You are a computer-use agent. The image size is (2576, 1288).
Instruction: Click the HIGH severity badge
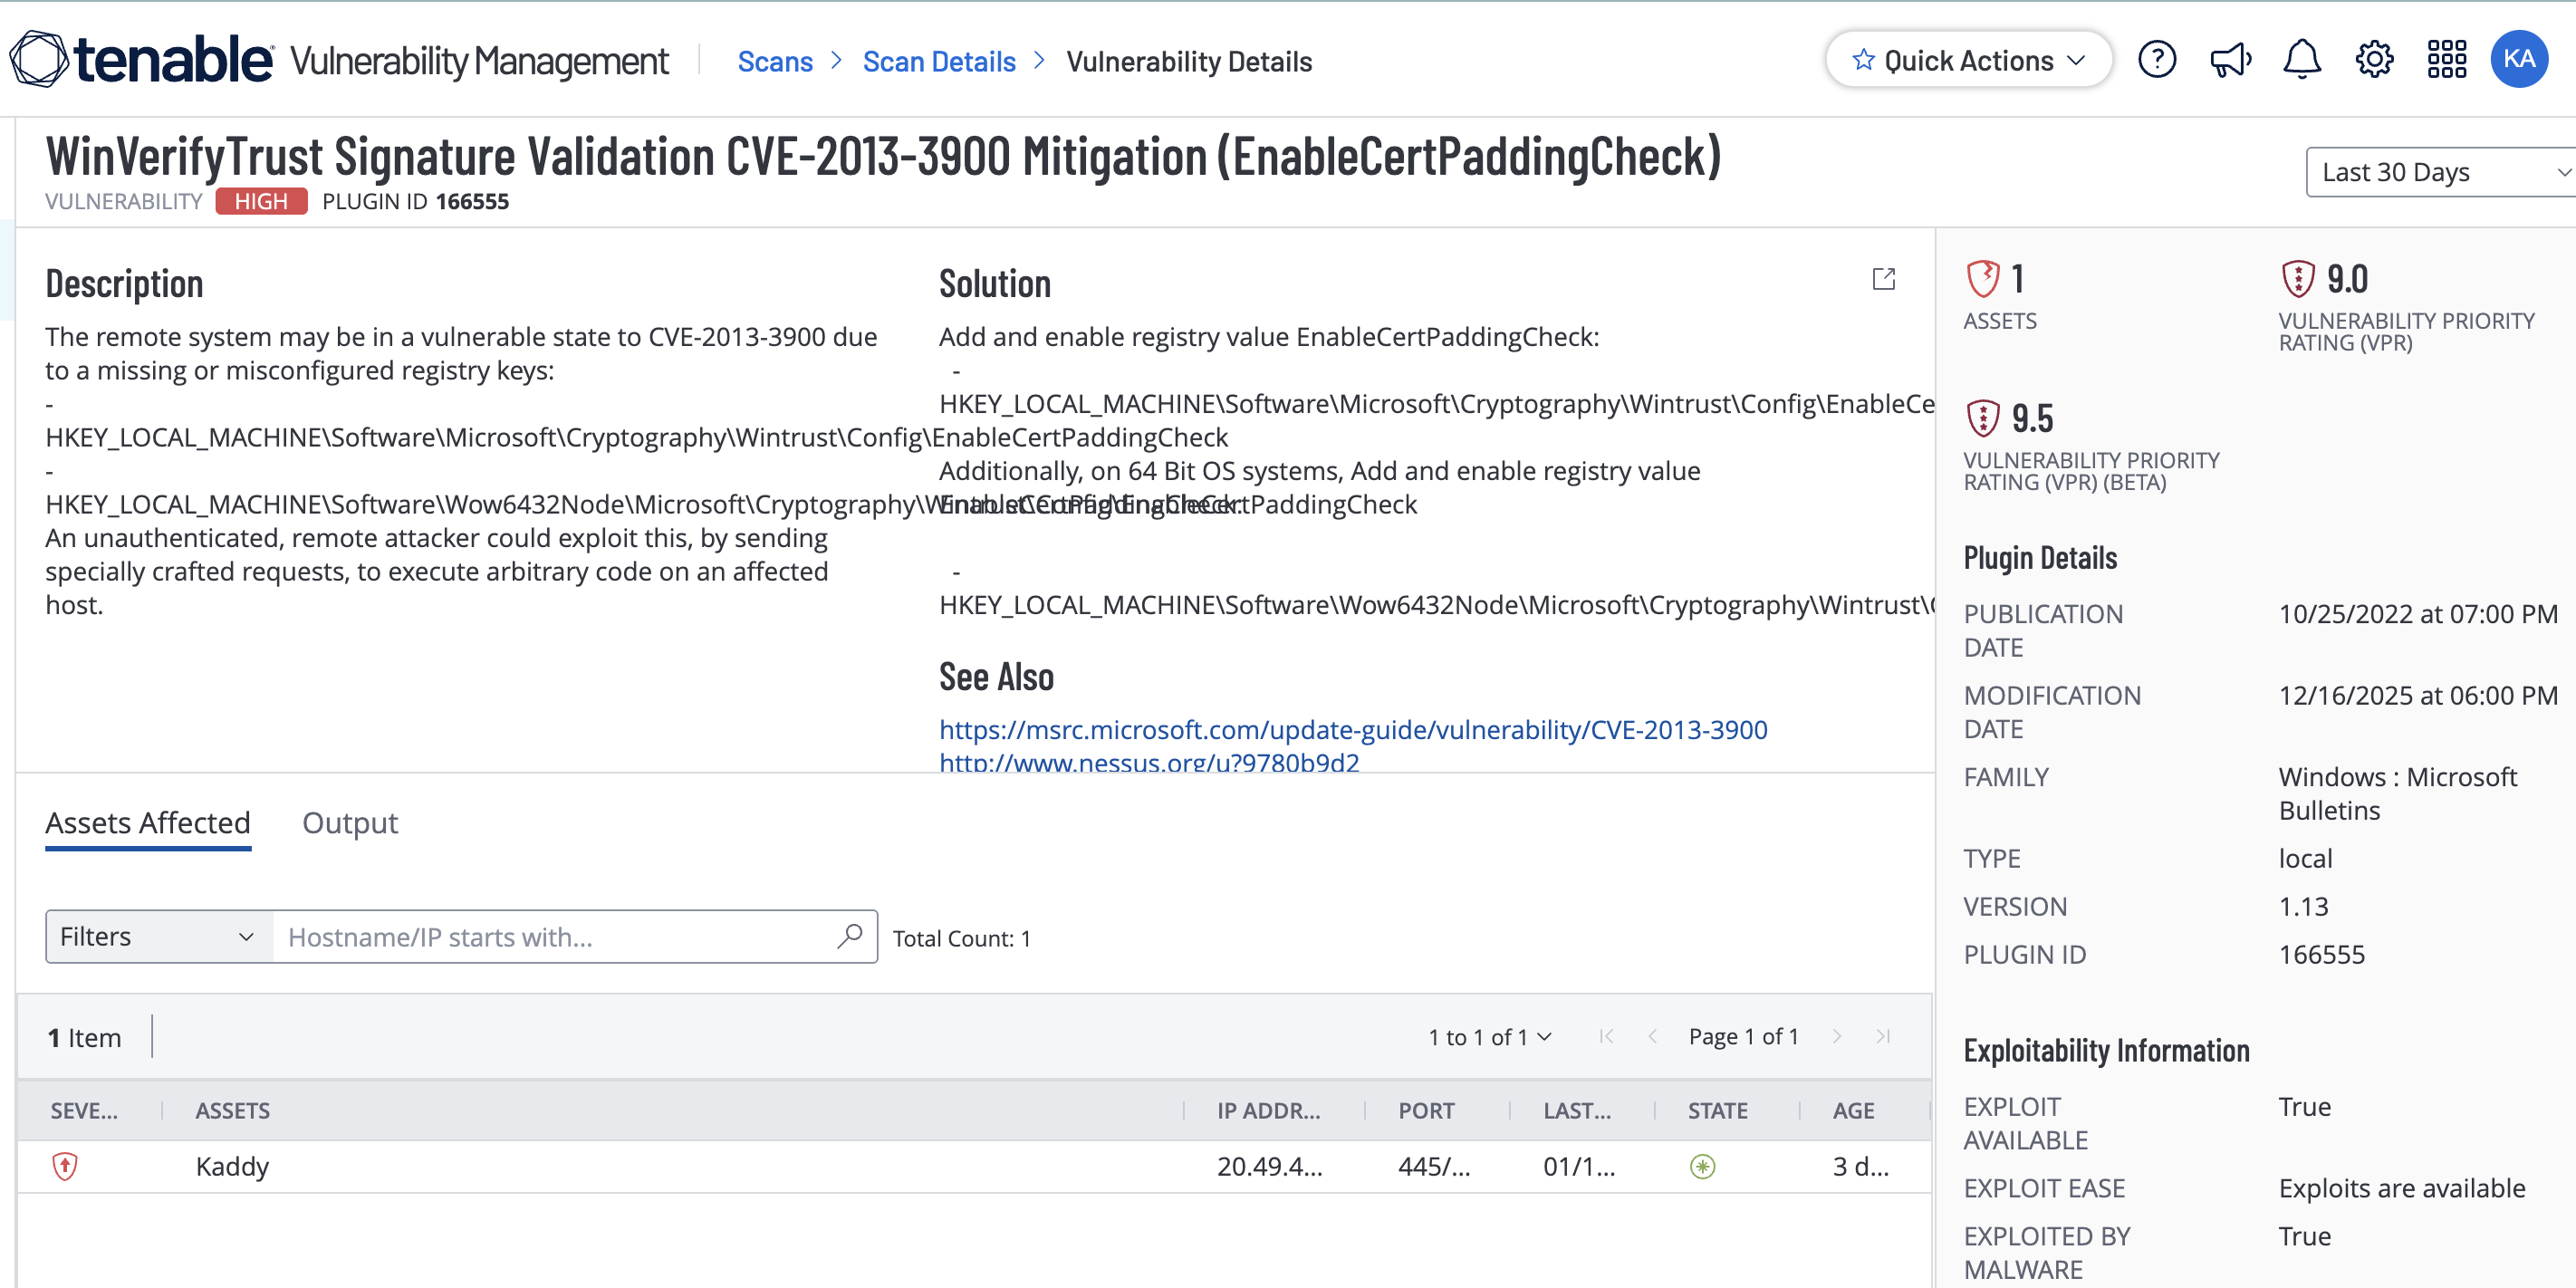tap(261, 201)
